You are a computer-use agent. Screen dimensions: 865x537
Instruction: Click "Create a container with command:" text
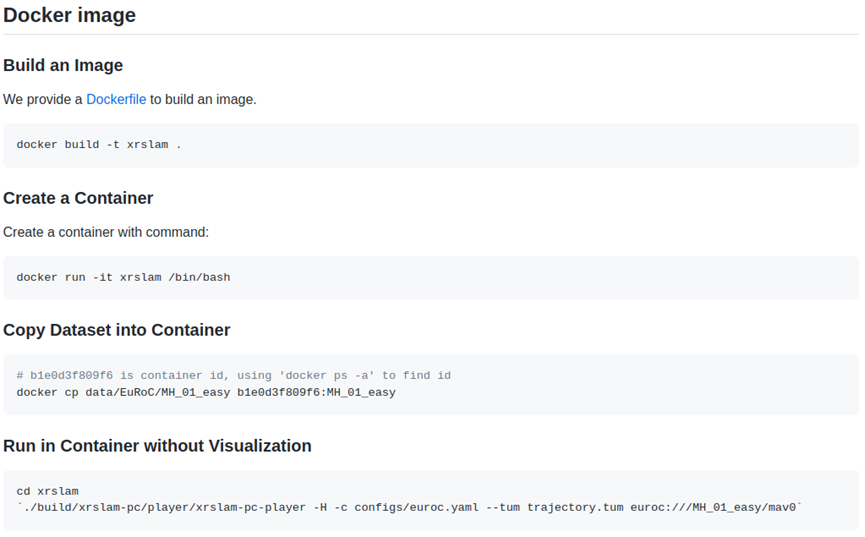pos(106,232)
